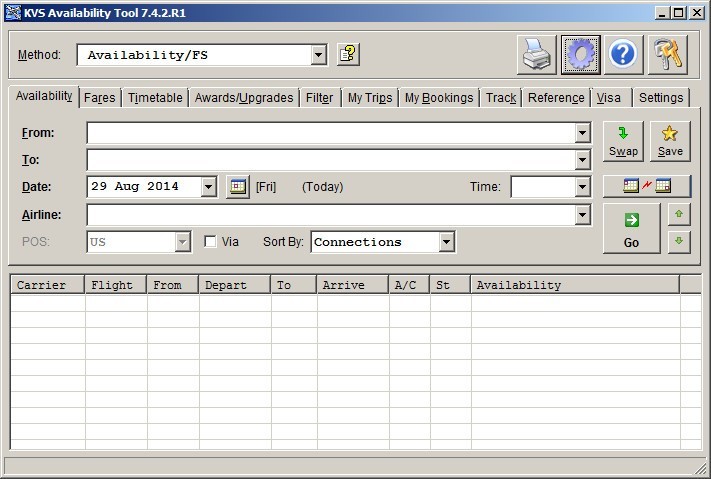Click the Depart column header
This screenshot has height=479, width=711.
235,285
